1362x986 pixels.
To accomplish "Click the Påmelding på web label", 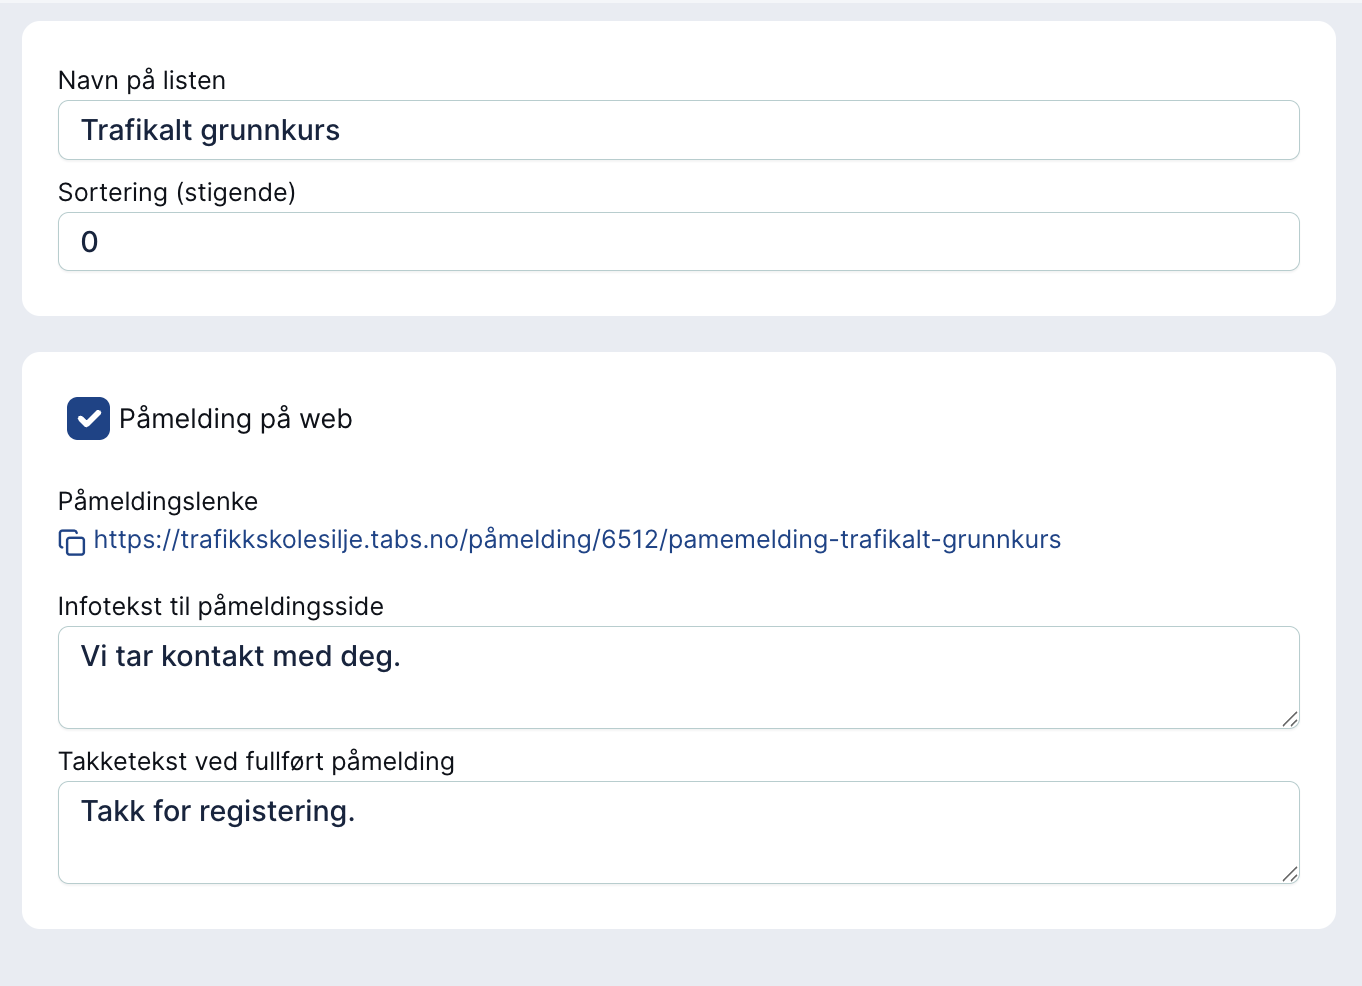I will point(236,419).
